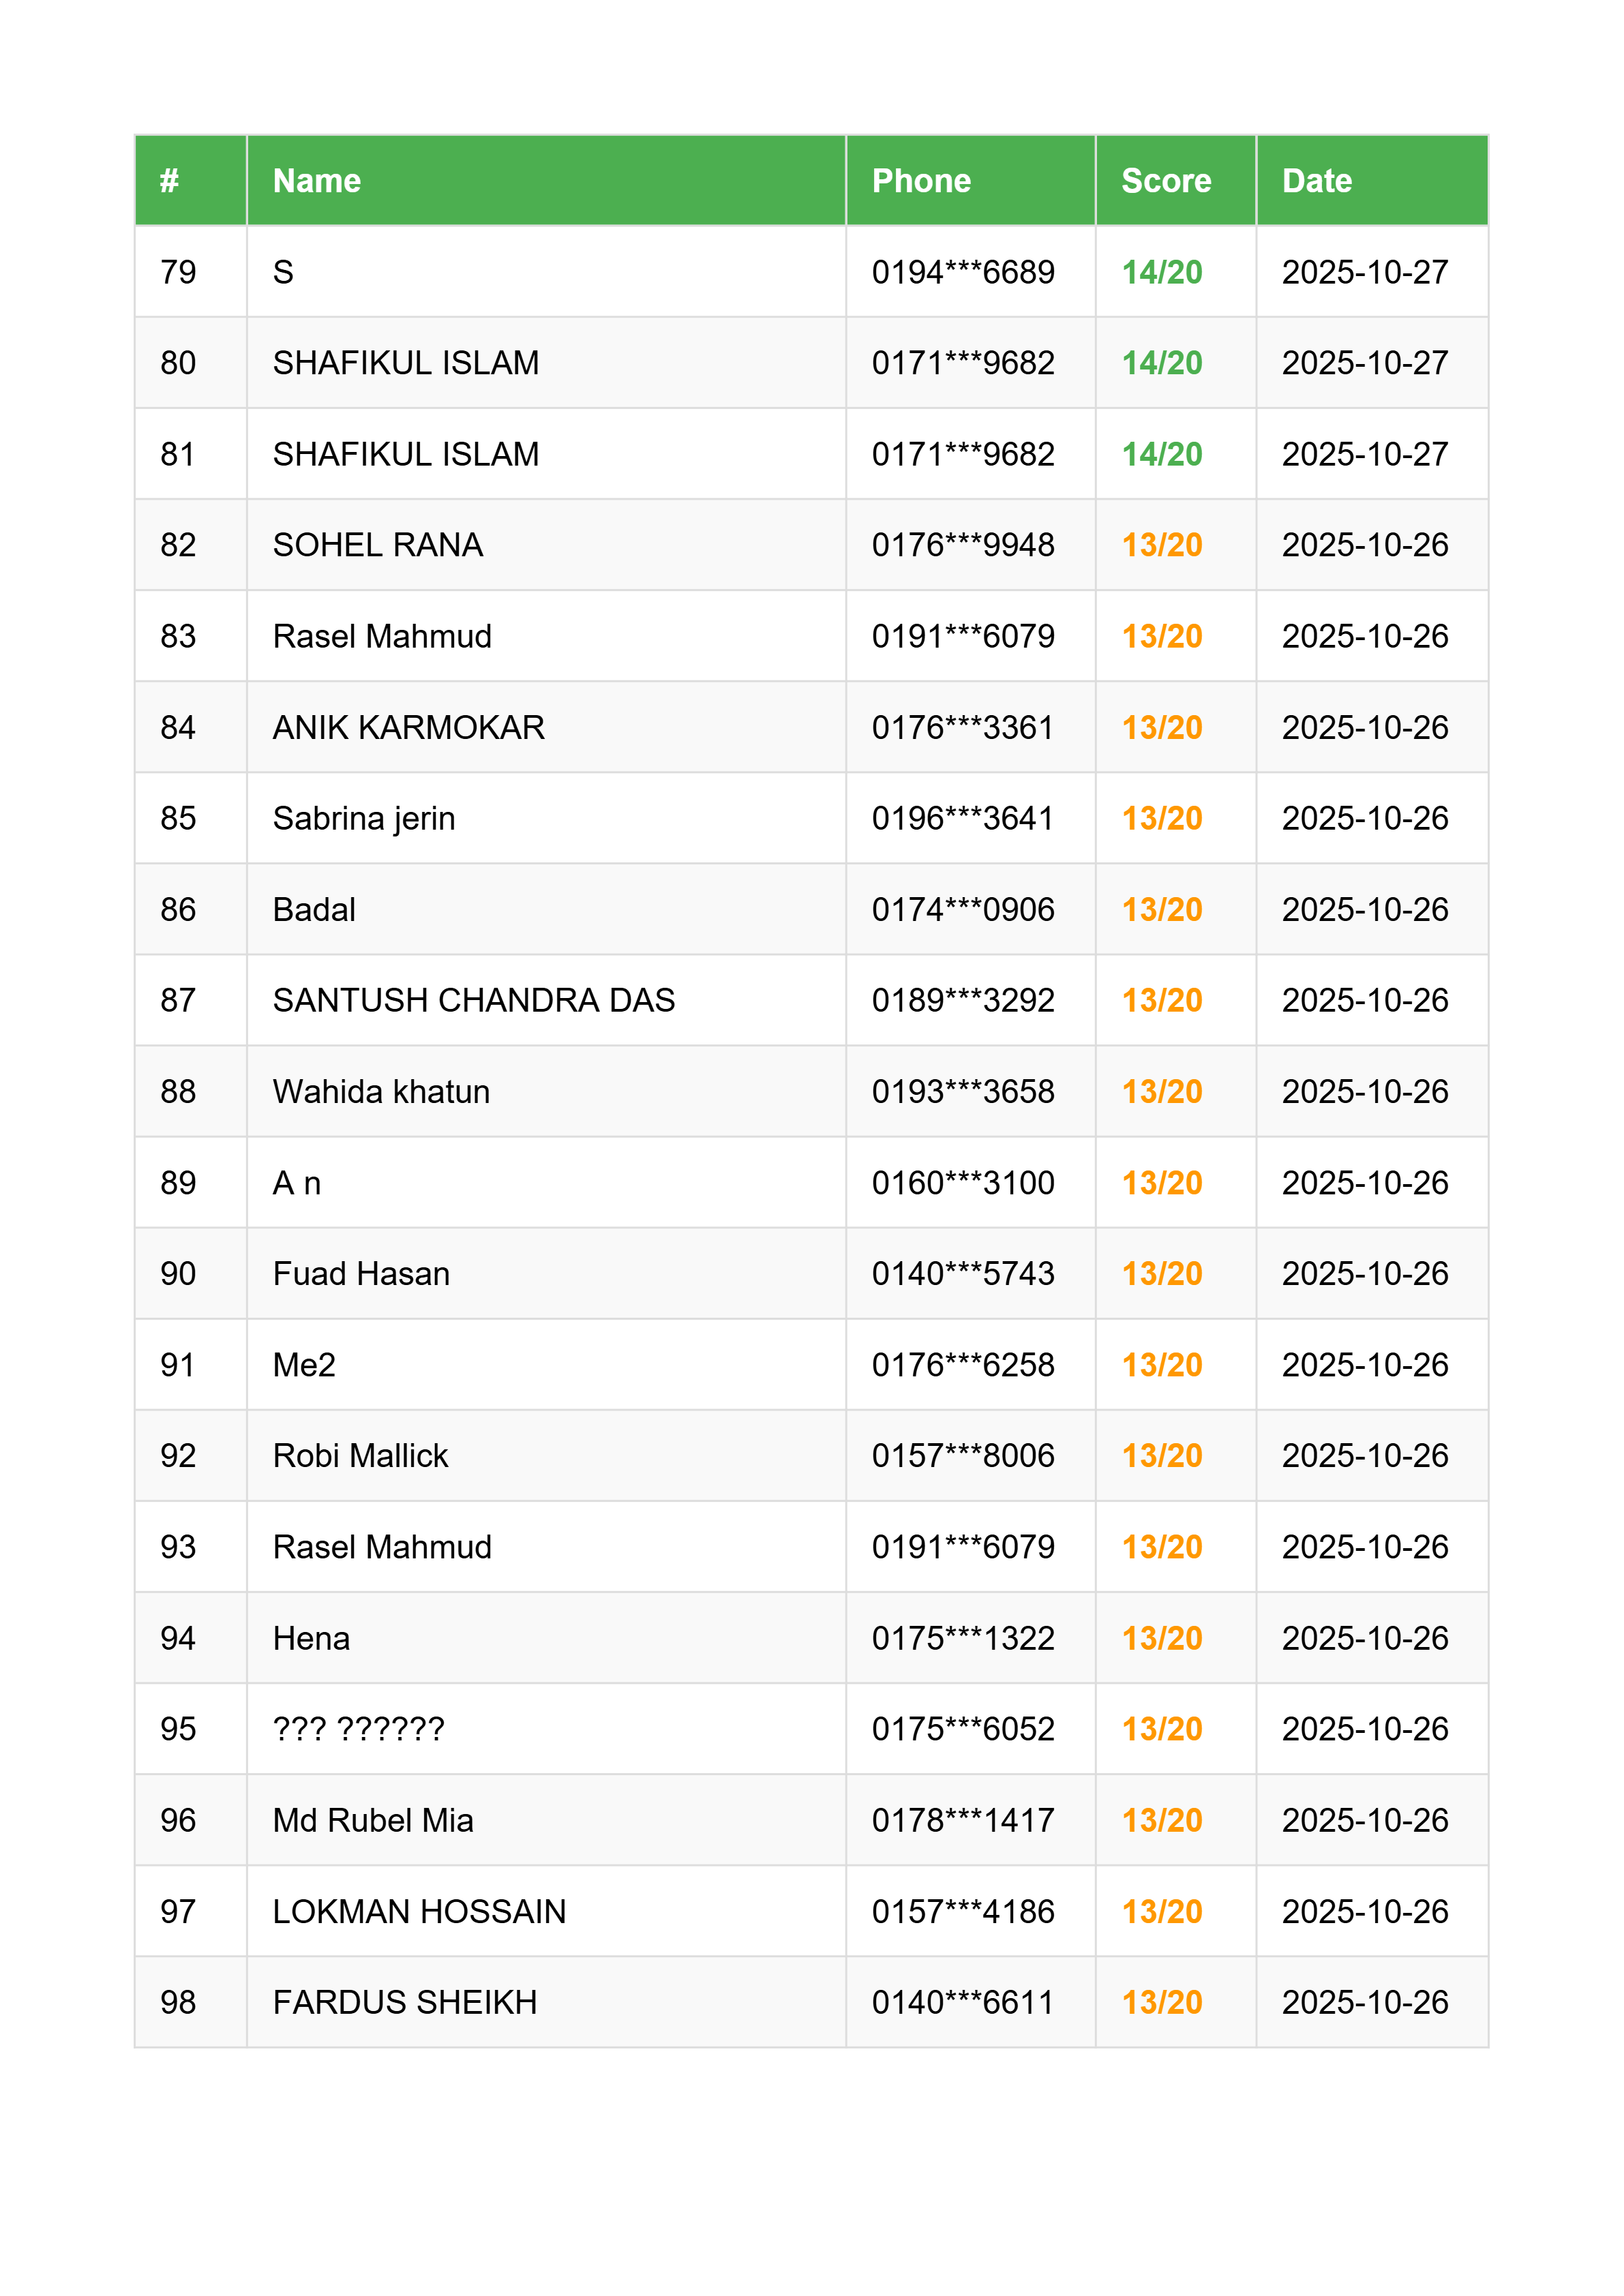The width and height of the screenshot is (1624, 2296).
Task: Click row number 94
Action: tap(178, 1638)
